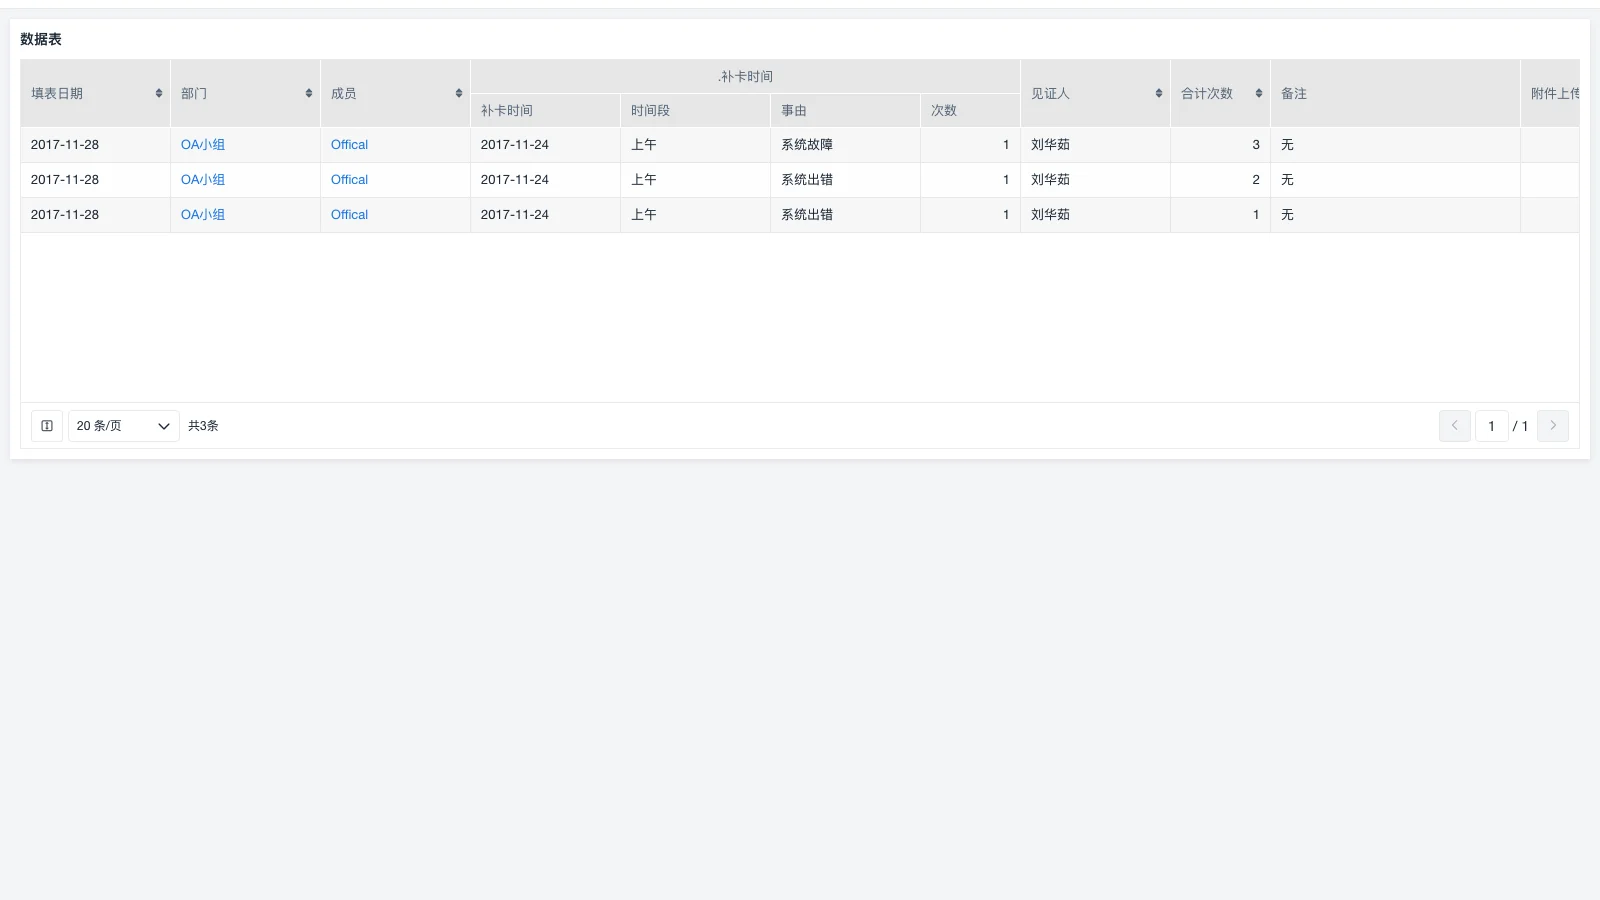Sort by 见证人 column
Viewport: 1600px width, 900px height.
pyautogui.click(x=1158, y=93)
